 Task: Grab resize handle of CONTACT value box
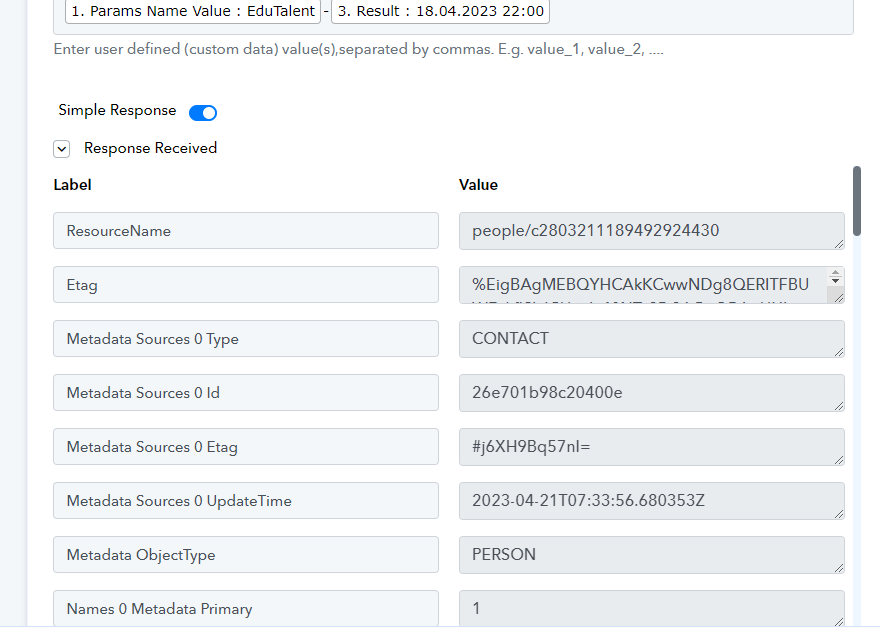(838, 350)
